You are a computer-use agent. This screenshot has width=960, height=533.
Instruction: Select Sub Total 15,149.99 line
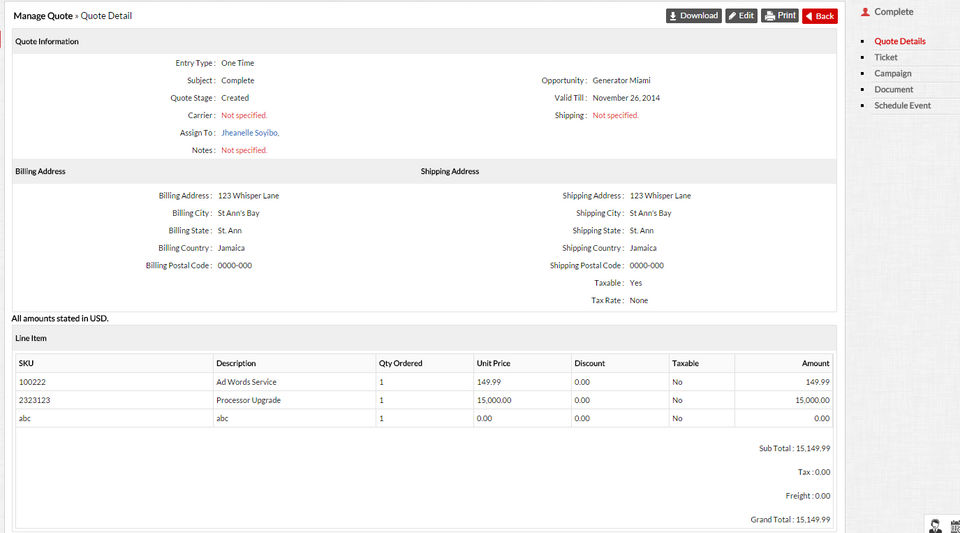click(794, 449)
